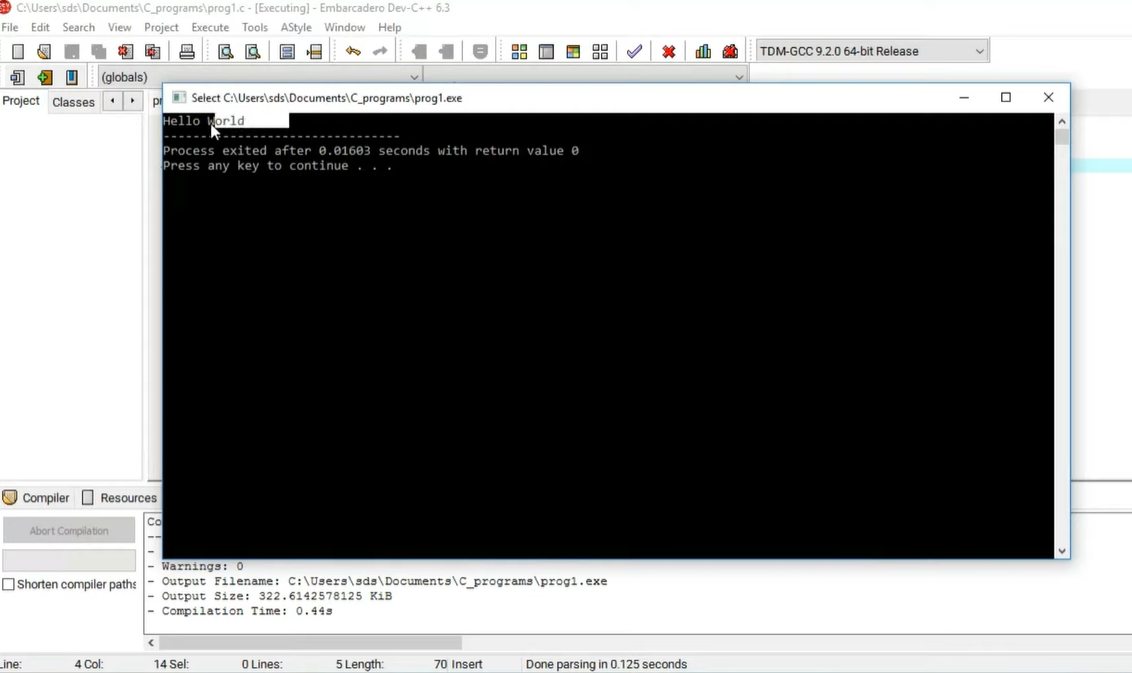The width and height of the screenshot is (1132, 673).
Task: Open profile analysis with rightmost toolbar icon
Action: tap(730, 51)
